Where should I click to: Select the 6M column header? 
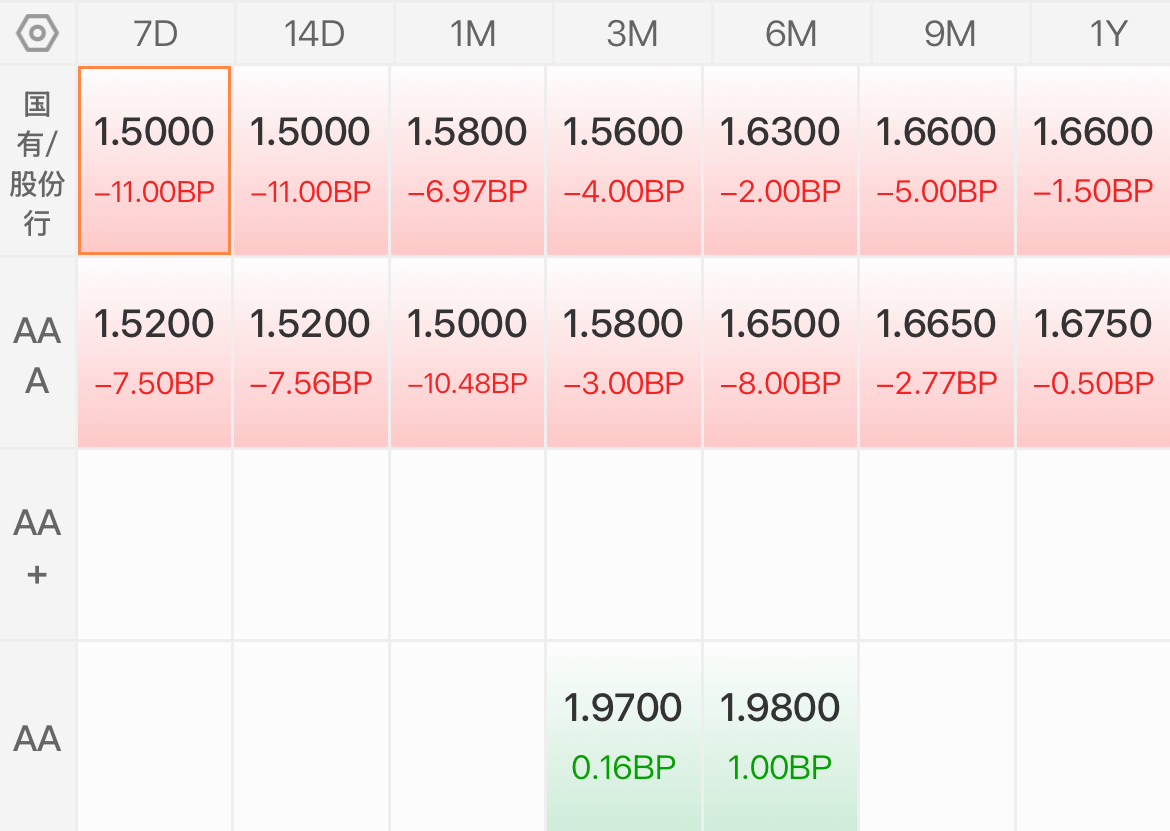click(791, 34)
